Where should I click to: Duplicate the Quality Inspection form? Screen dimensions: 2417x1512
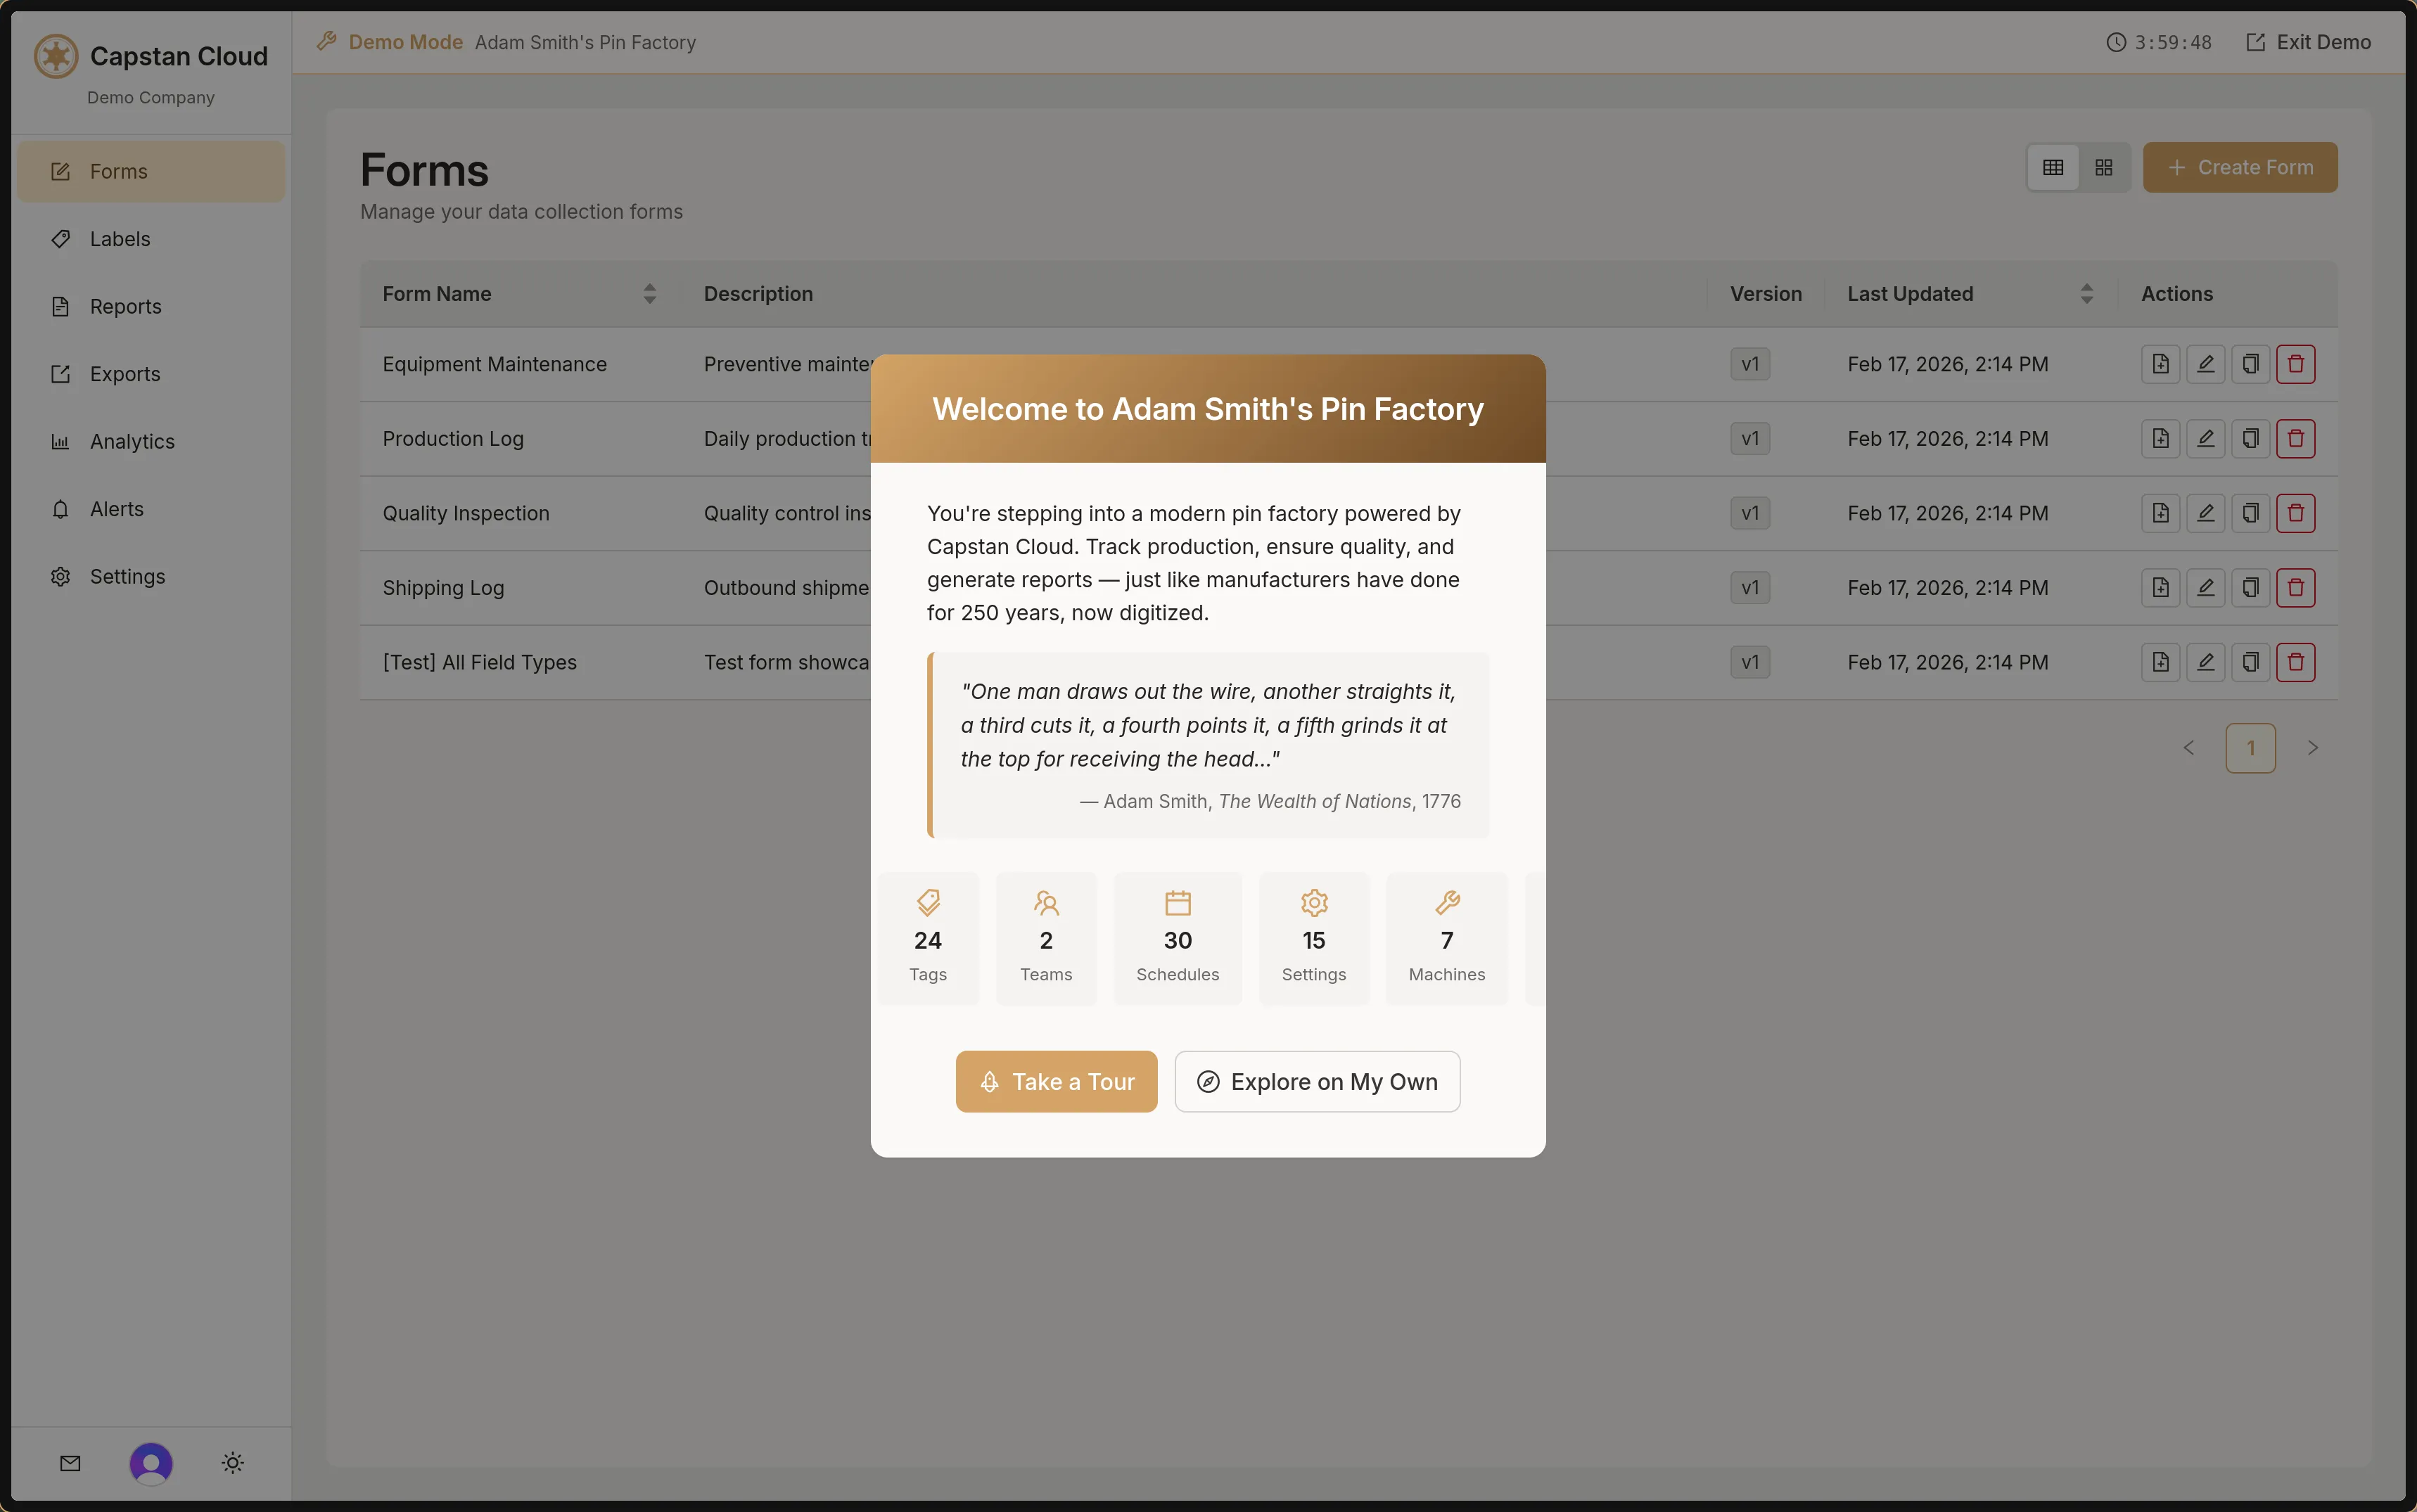pos(2250,513)
